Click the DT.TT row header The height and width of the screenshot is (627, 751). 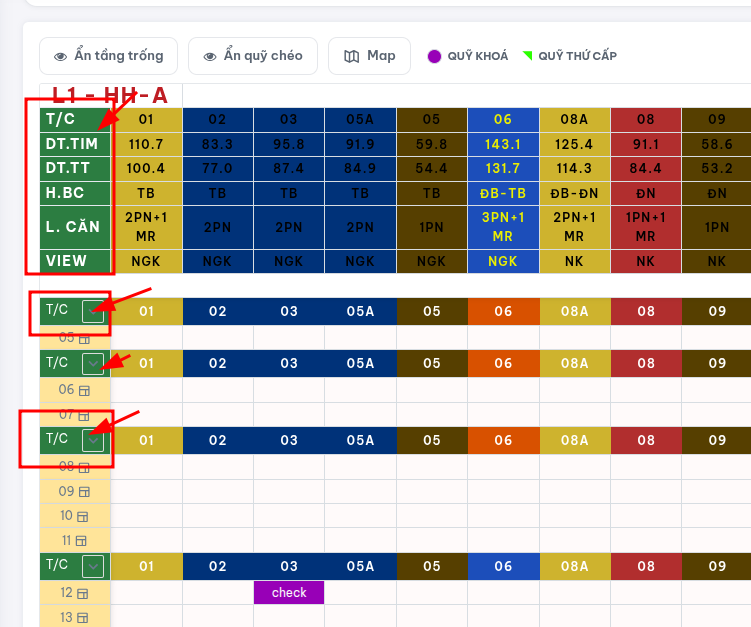click(75, 169)
